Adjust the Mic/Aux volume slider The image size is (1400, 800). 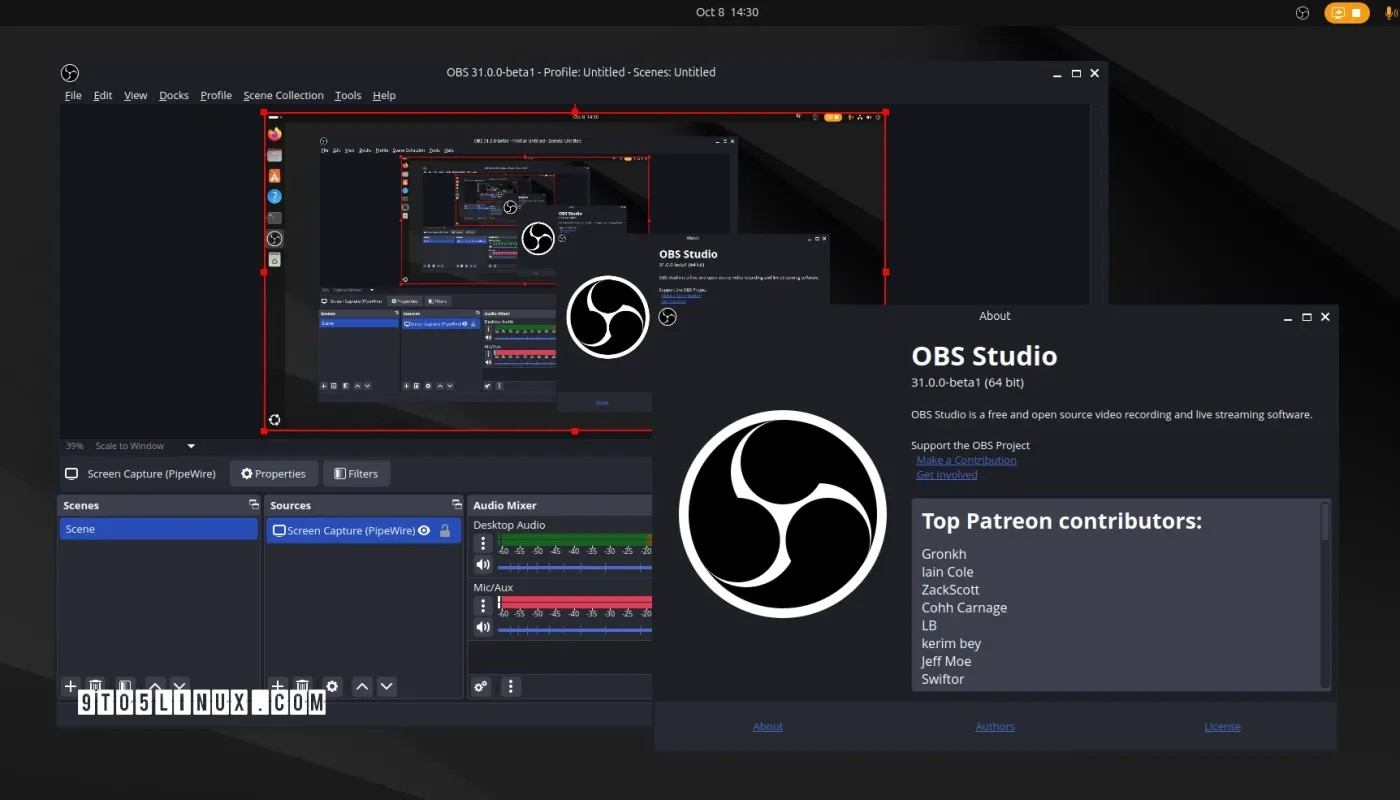pos(575,629)
